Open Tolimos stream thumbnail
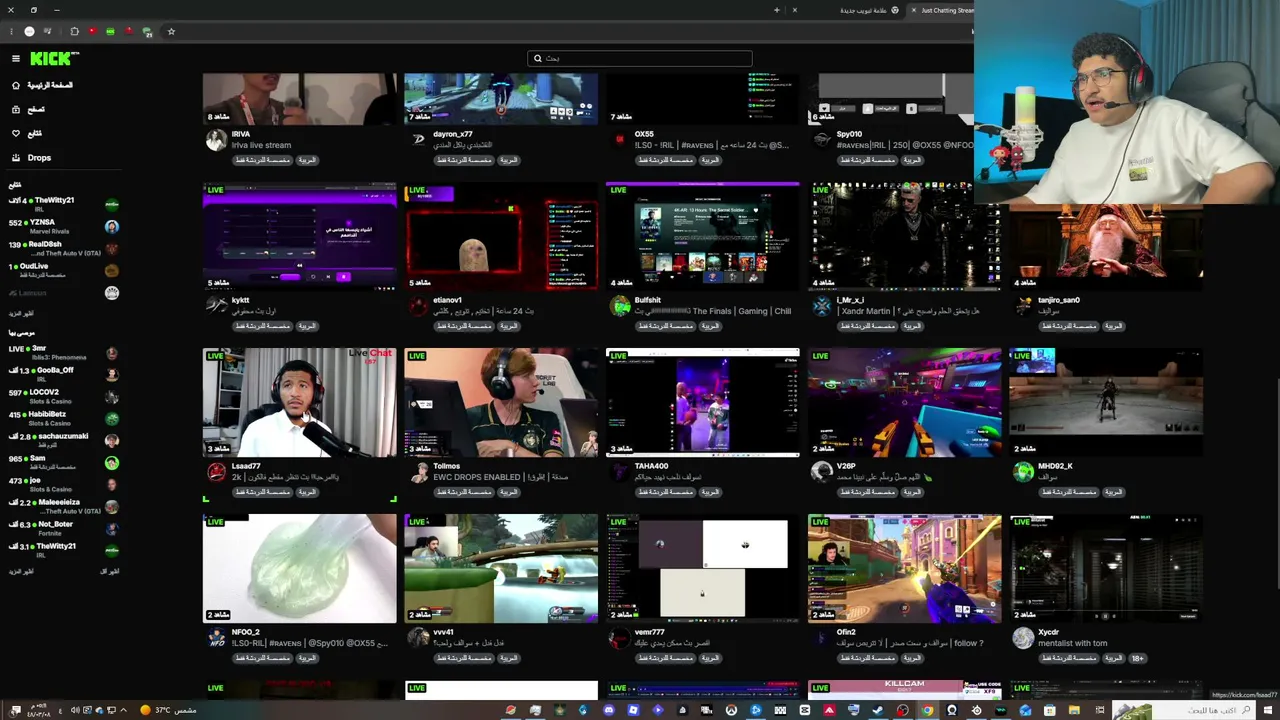This screenshot has height=720, width=1280. [501, 402]
